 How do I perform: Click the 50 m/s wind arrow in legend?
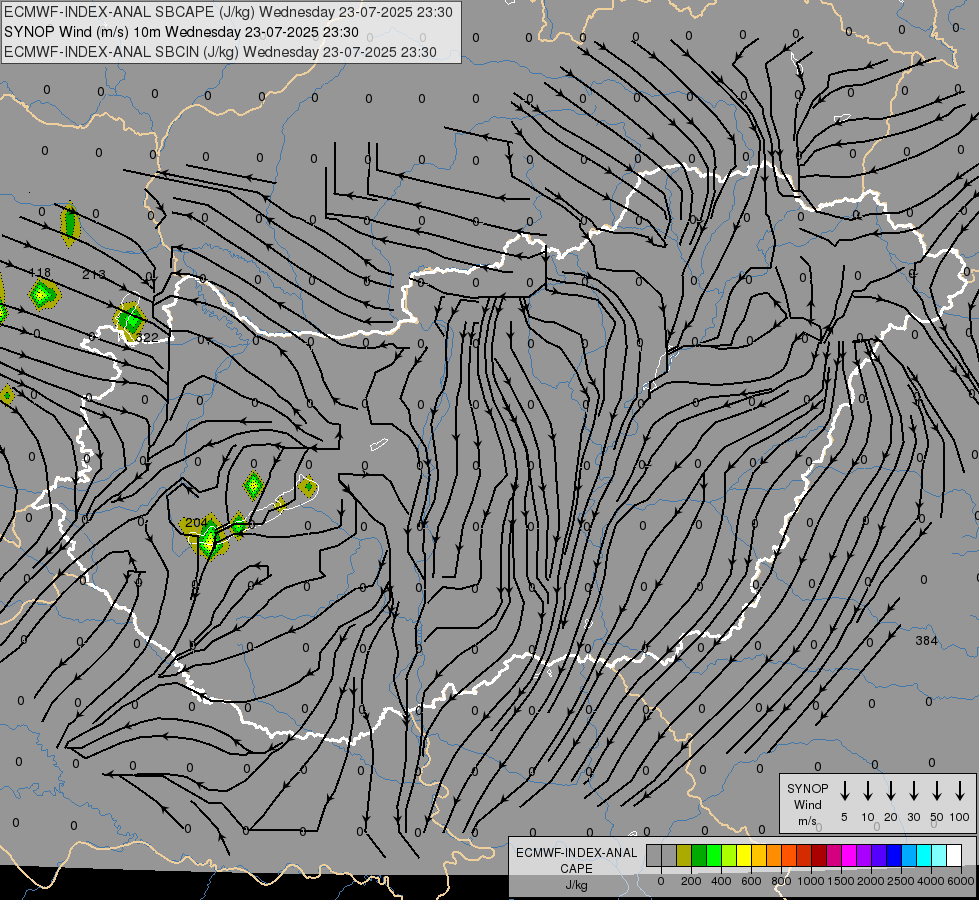point(937,791)
